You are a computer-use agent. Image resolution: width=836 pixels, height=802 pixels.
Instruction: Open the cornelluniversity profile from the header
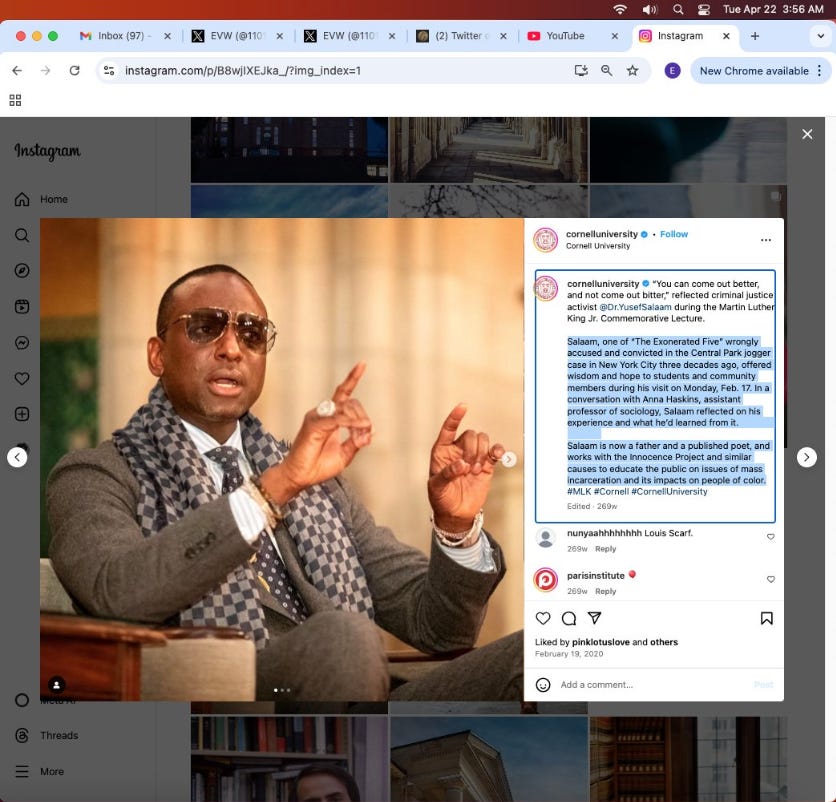[x=601, y=234]
